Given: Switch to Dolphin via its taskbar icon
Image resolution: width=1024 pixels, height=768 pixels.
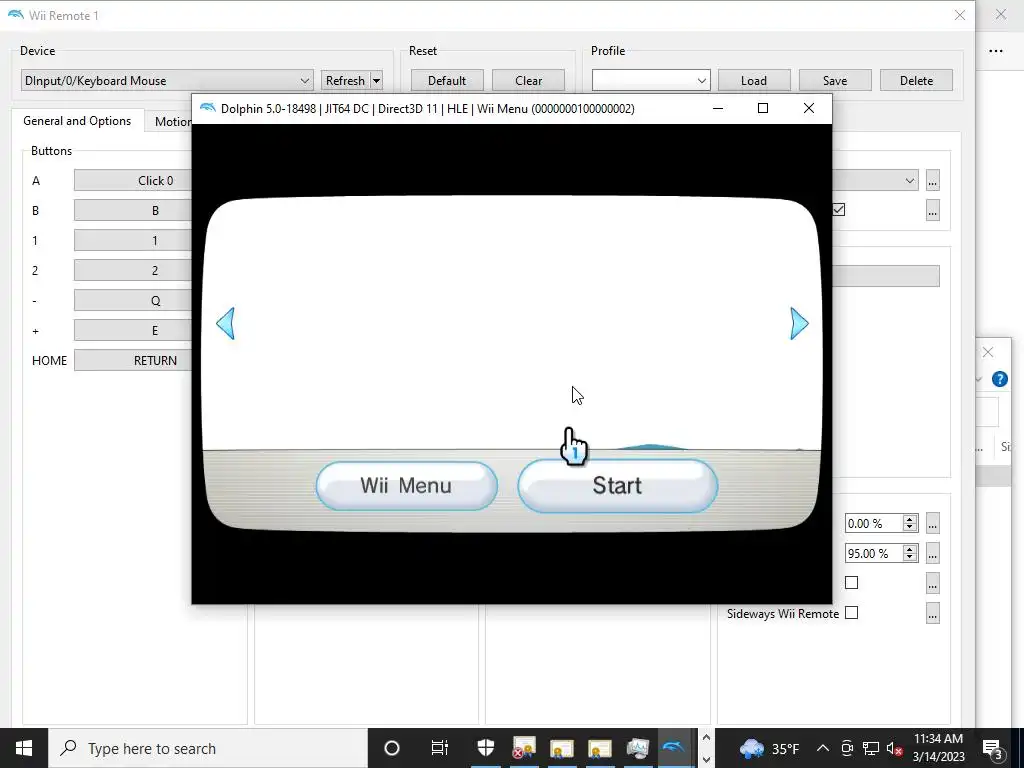Looking at the screenshot, I should (674, 748).
